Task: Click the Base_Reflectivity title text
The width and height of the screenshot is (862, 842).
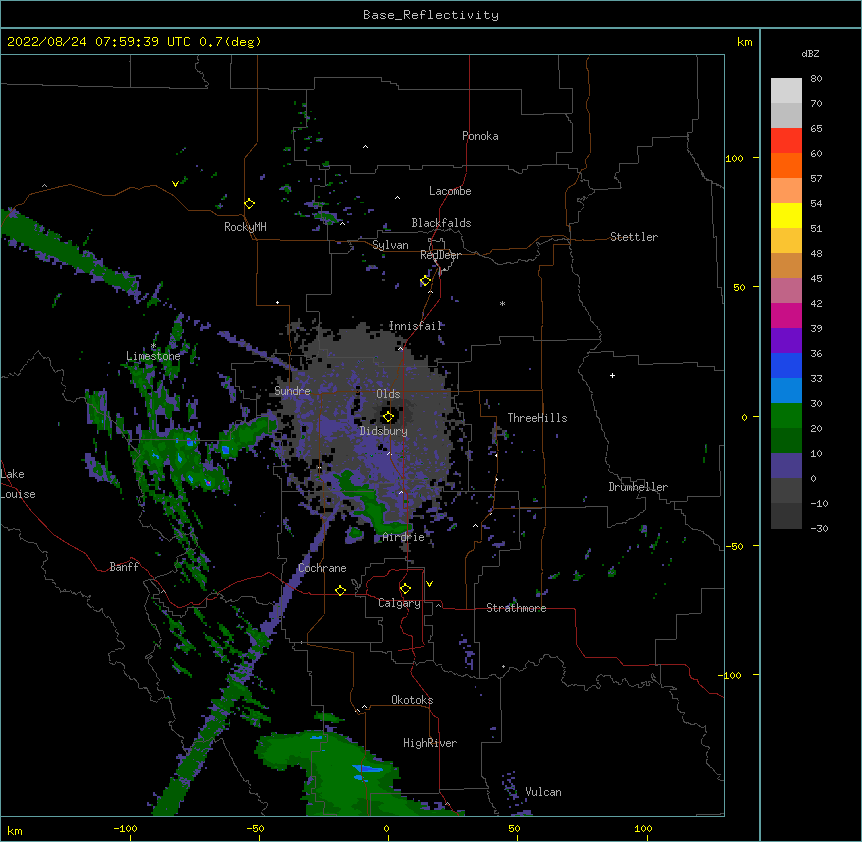Action: (431, 15)
